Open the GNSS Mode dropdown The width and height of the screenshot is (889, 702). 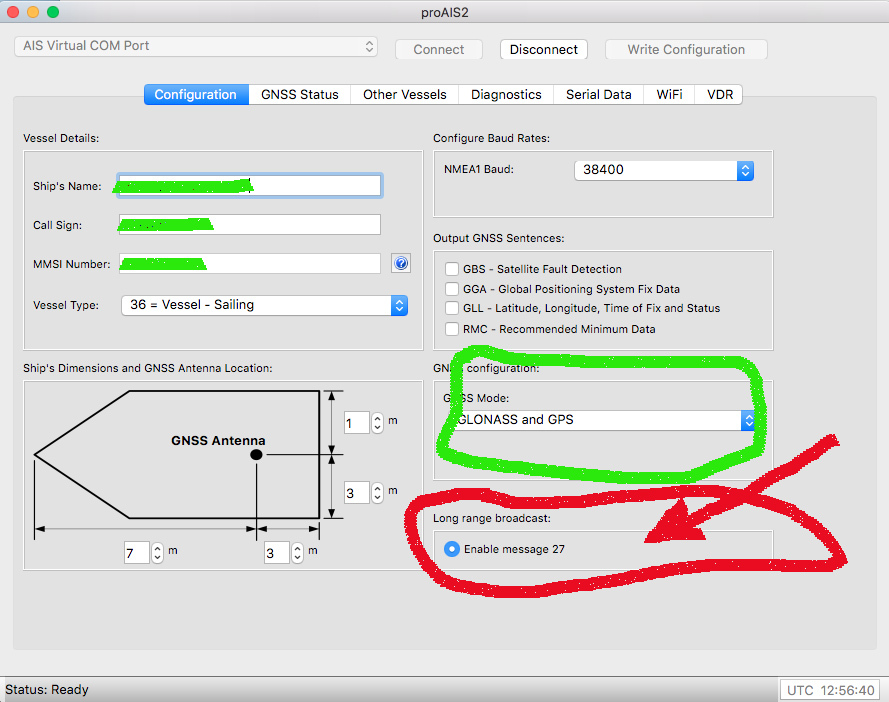point(600,420)
